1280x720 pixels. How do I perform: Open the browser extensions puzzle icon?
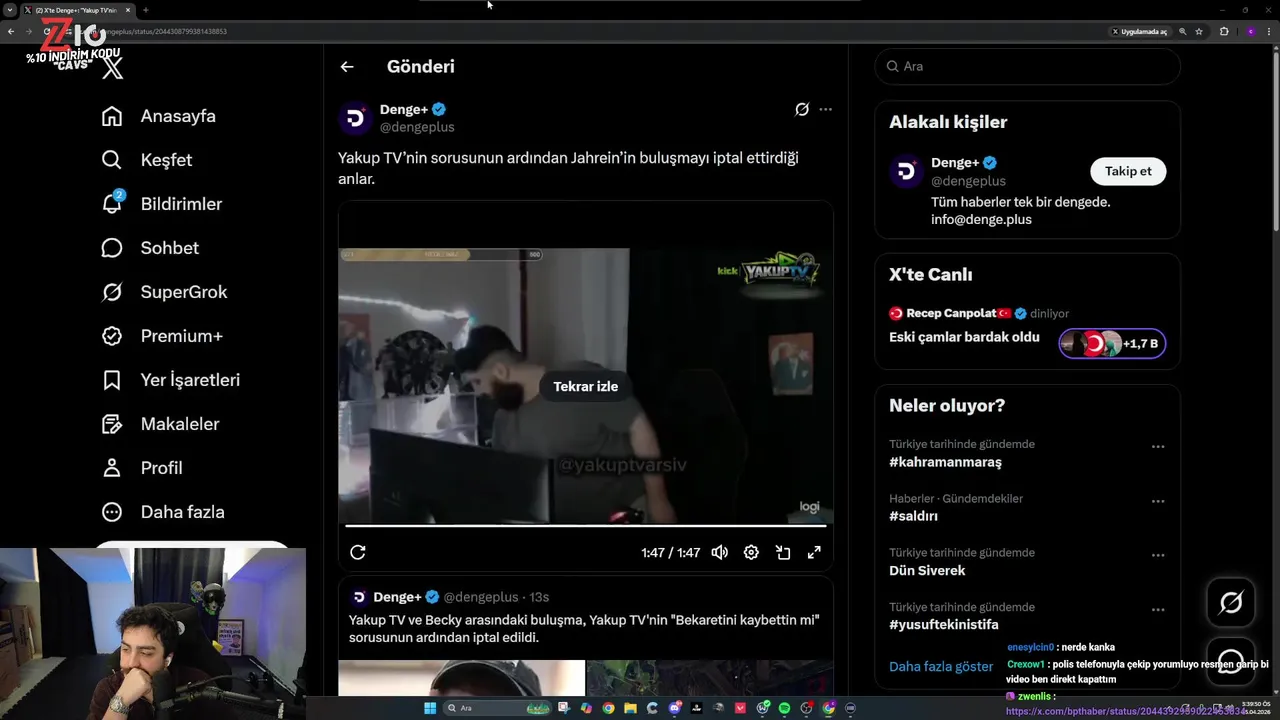tap(1224, 32)
